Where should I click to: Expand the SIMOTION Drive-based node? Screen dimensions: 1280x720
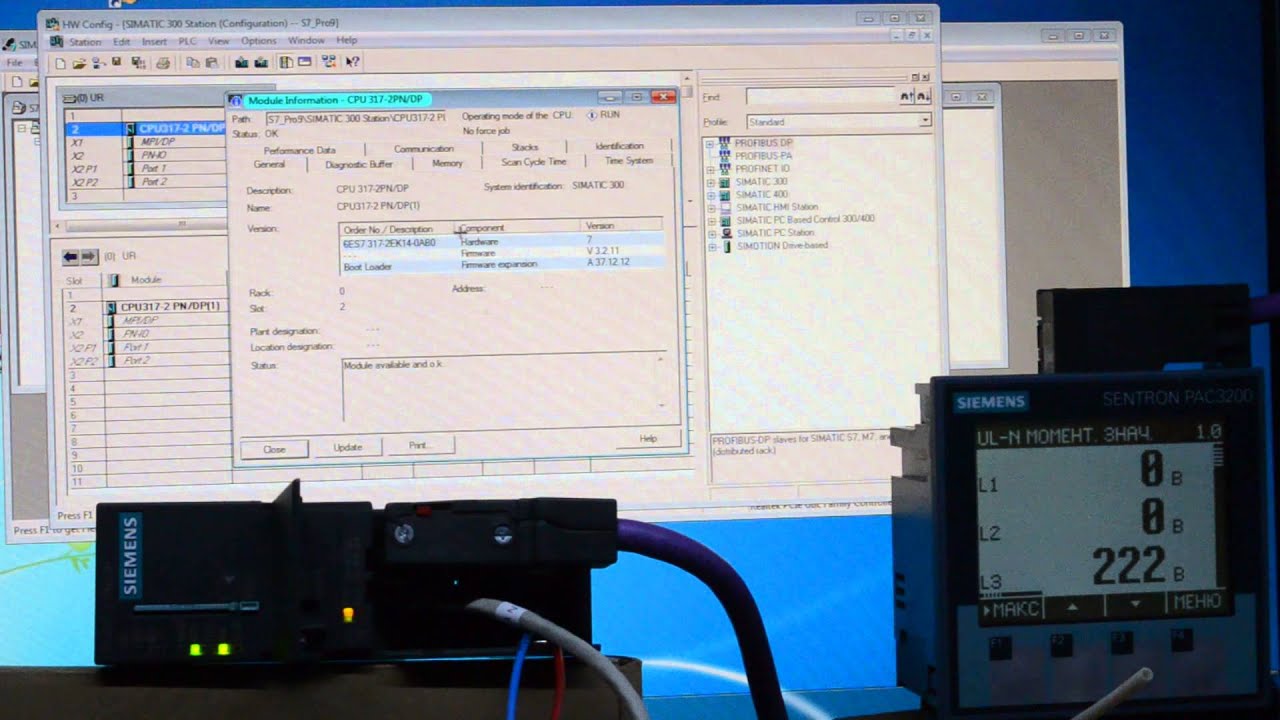point(711,246)
